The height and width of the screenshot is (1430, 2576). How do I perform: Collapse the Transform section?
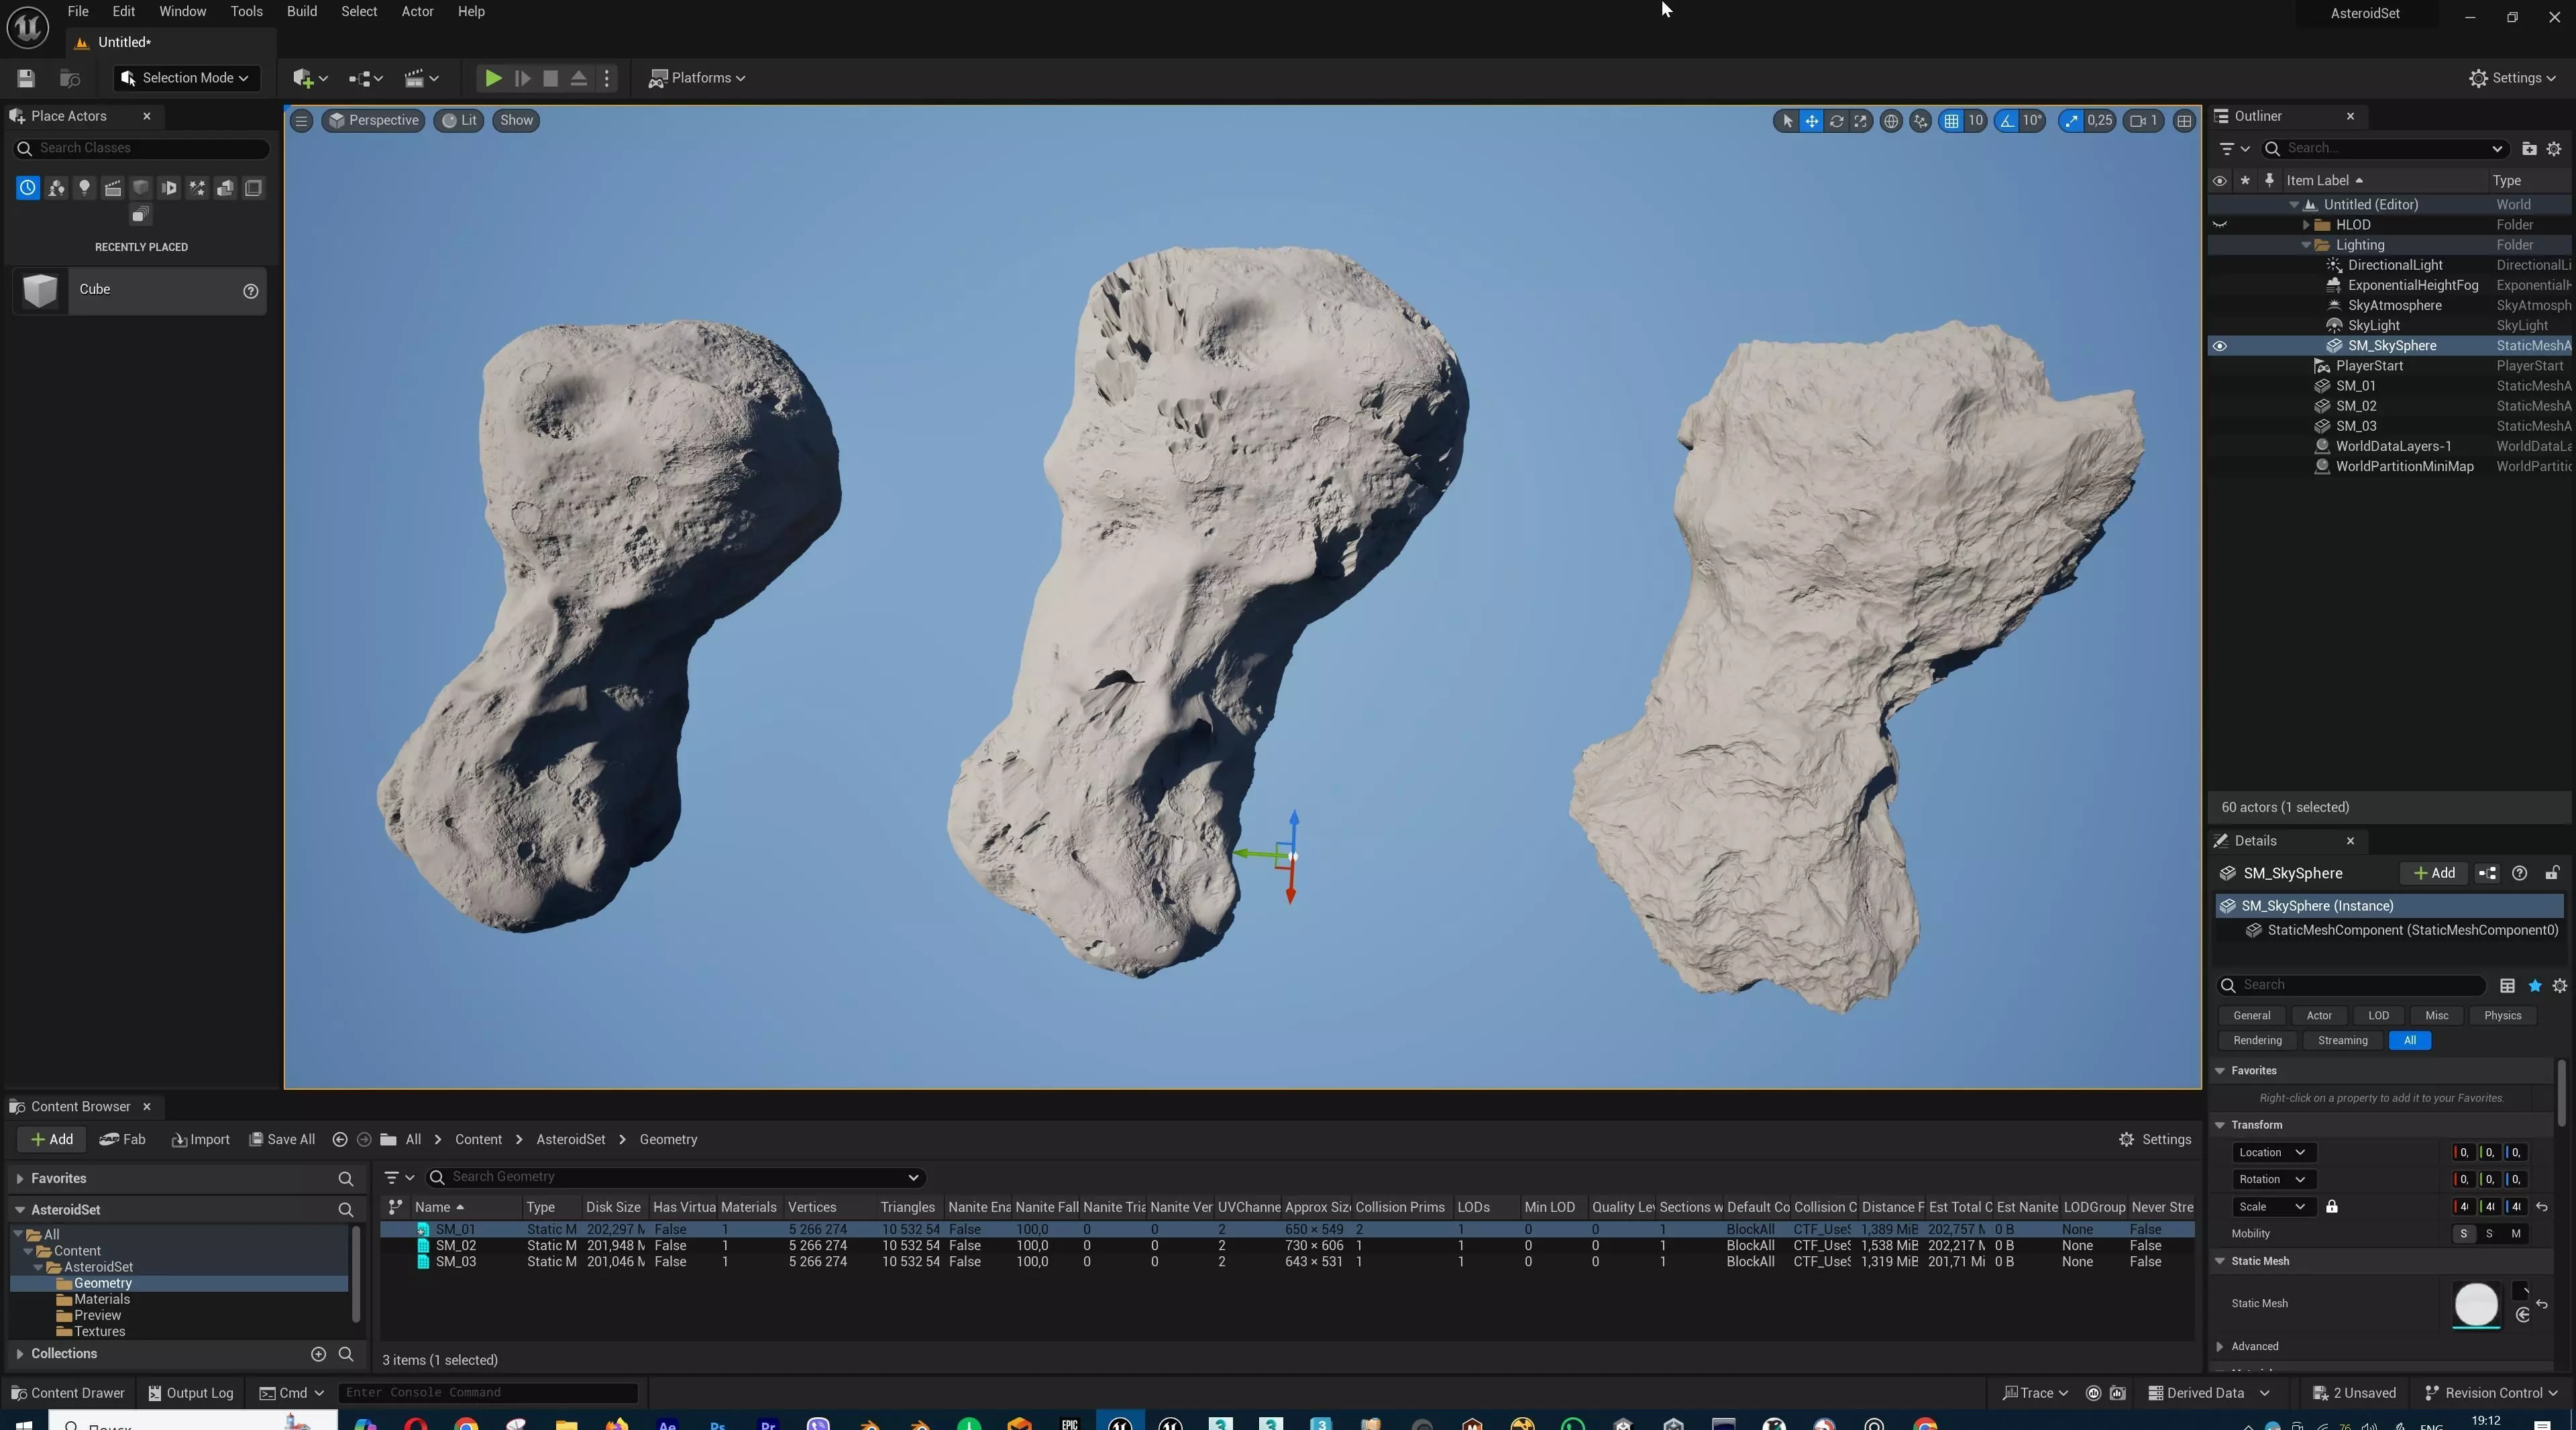coord(2220,1125)
